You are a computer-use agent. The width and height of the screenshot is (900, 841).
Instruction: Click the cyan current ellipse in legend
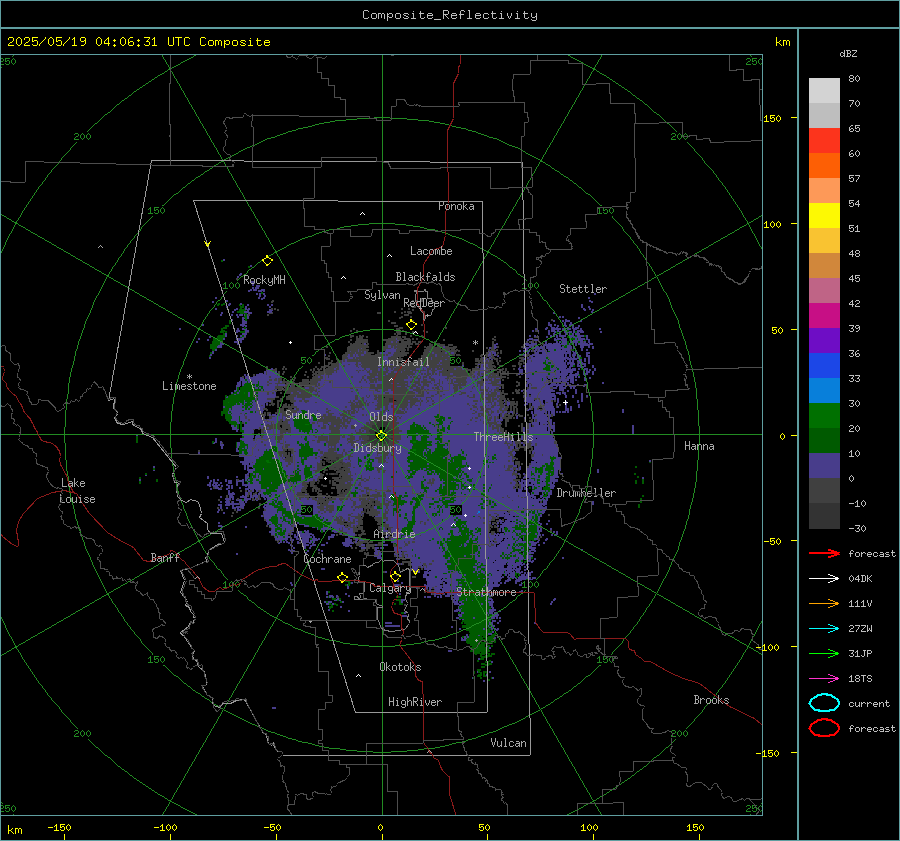click(x=824, y=703)
